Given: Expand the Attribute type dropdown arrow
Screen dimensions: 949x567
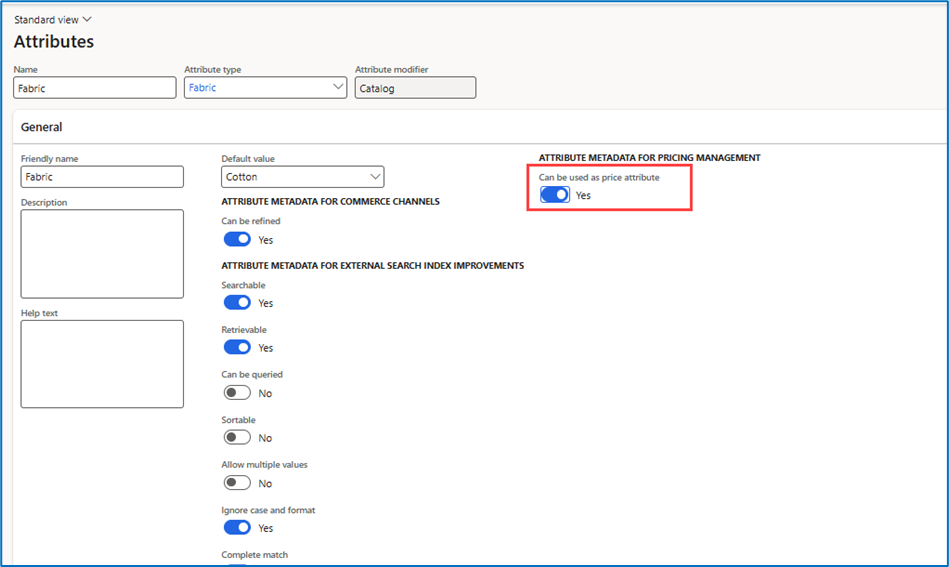Looking at the screenshot, I should tap(337, 88).
